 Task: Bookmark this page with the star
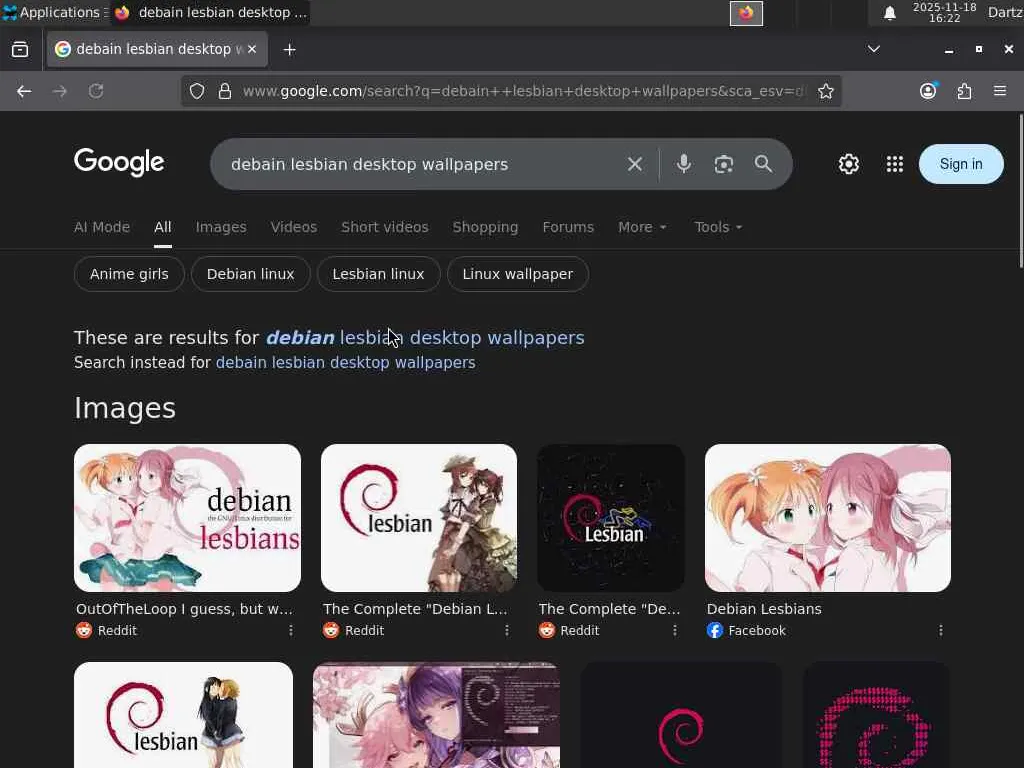pos(825,91)
